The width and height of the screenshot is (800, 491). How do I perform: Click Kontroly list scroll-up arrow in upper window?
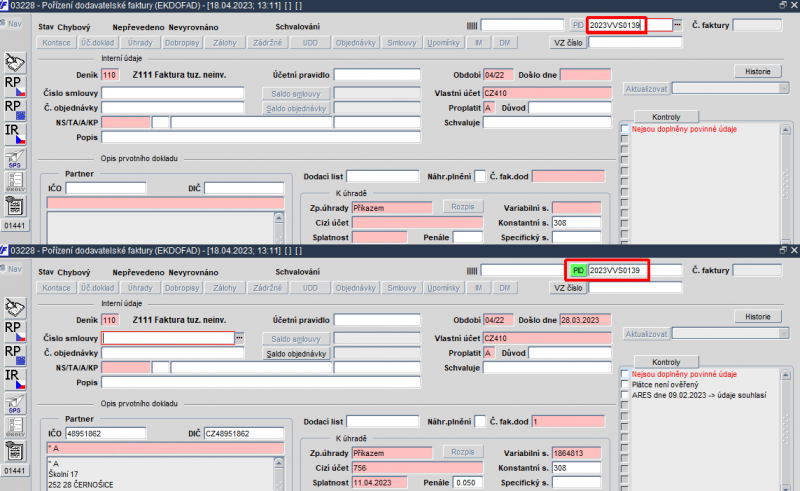click(x=785, y=130)
